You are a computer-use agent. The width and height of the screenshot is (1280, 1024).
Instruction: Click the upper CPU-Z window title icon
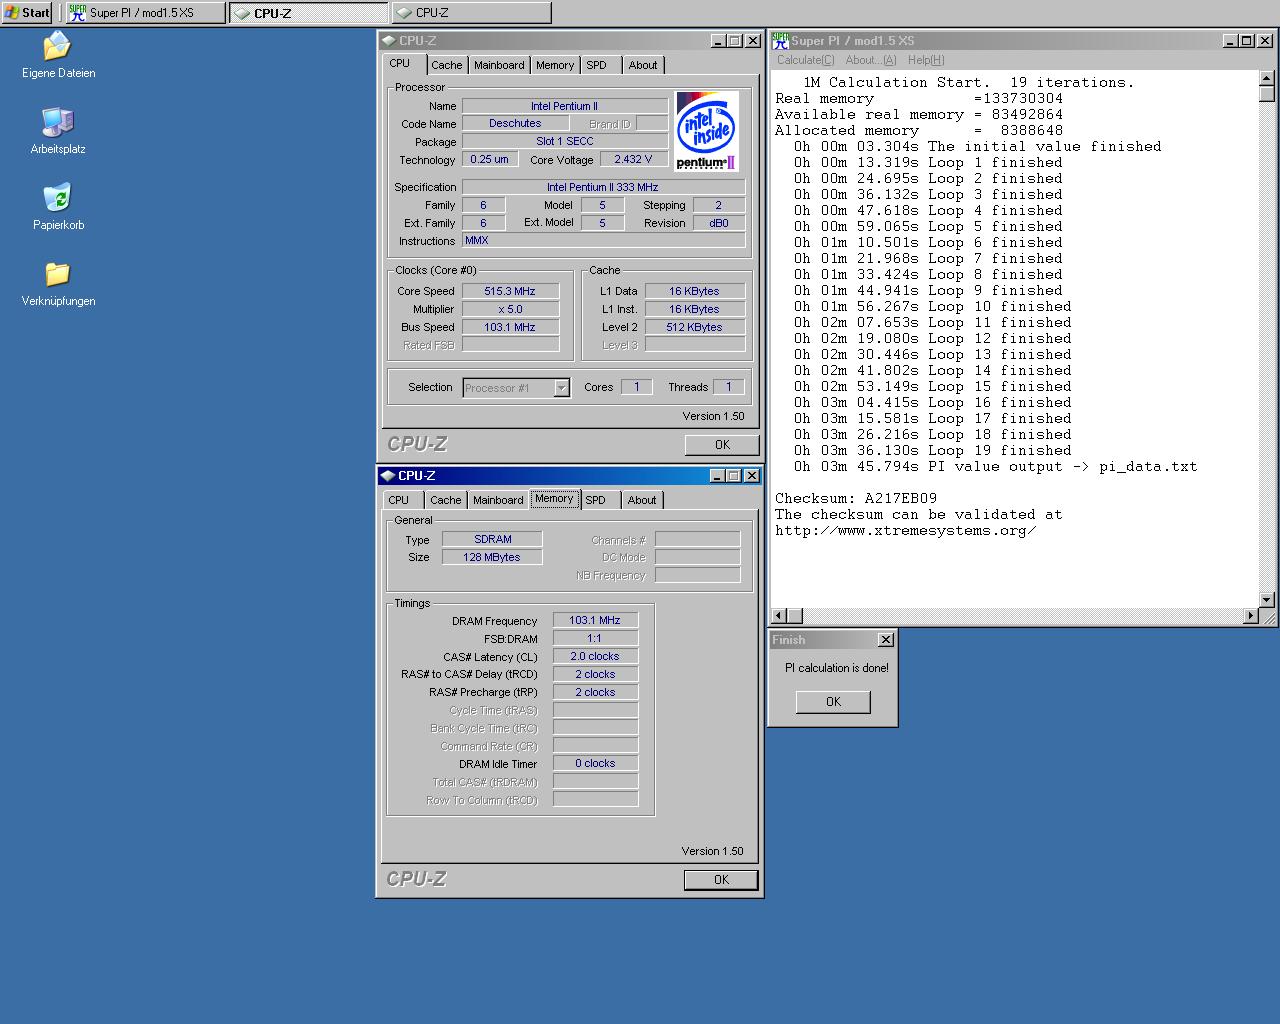click(388, 40)
